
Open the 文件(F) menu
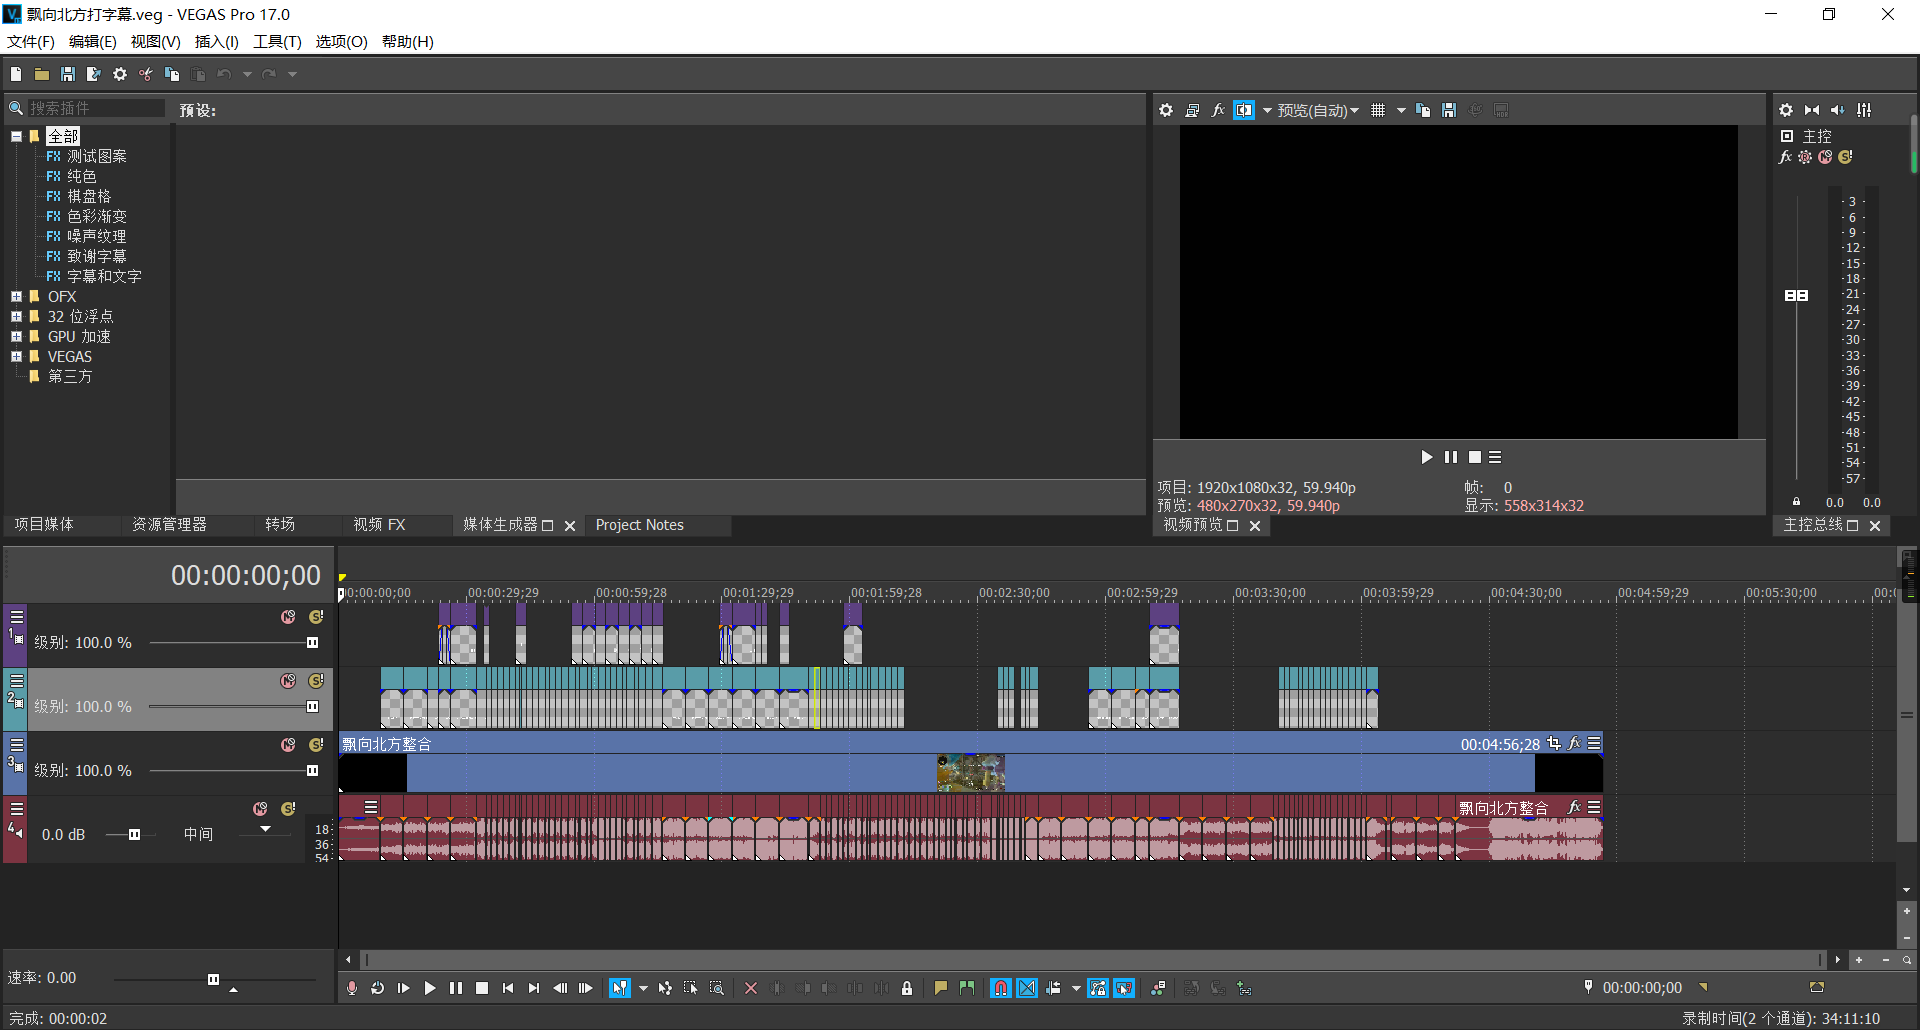pyautogui.click(x=31, y=41)
